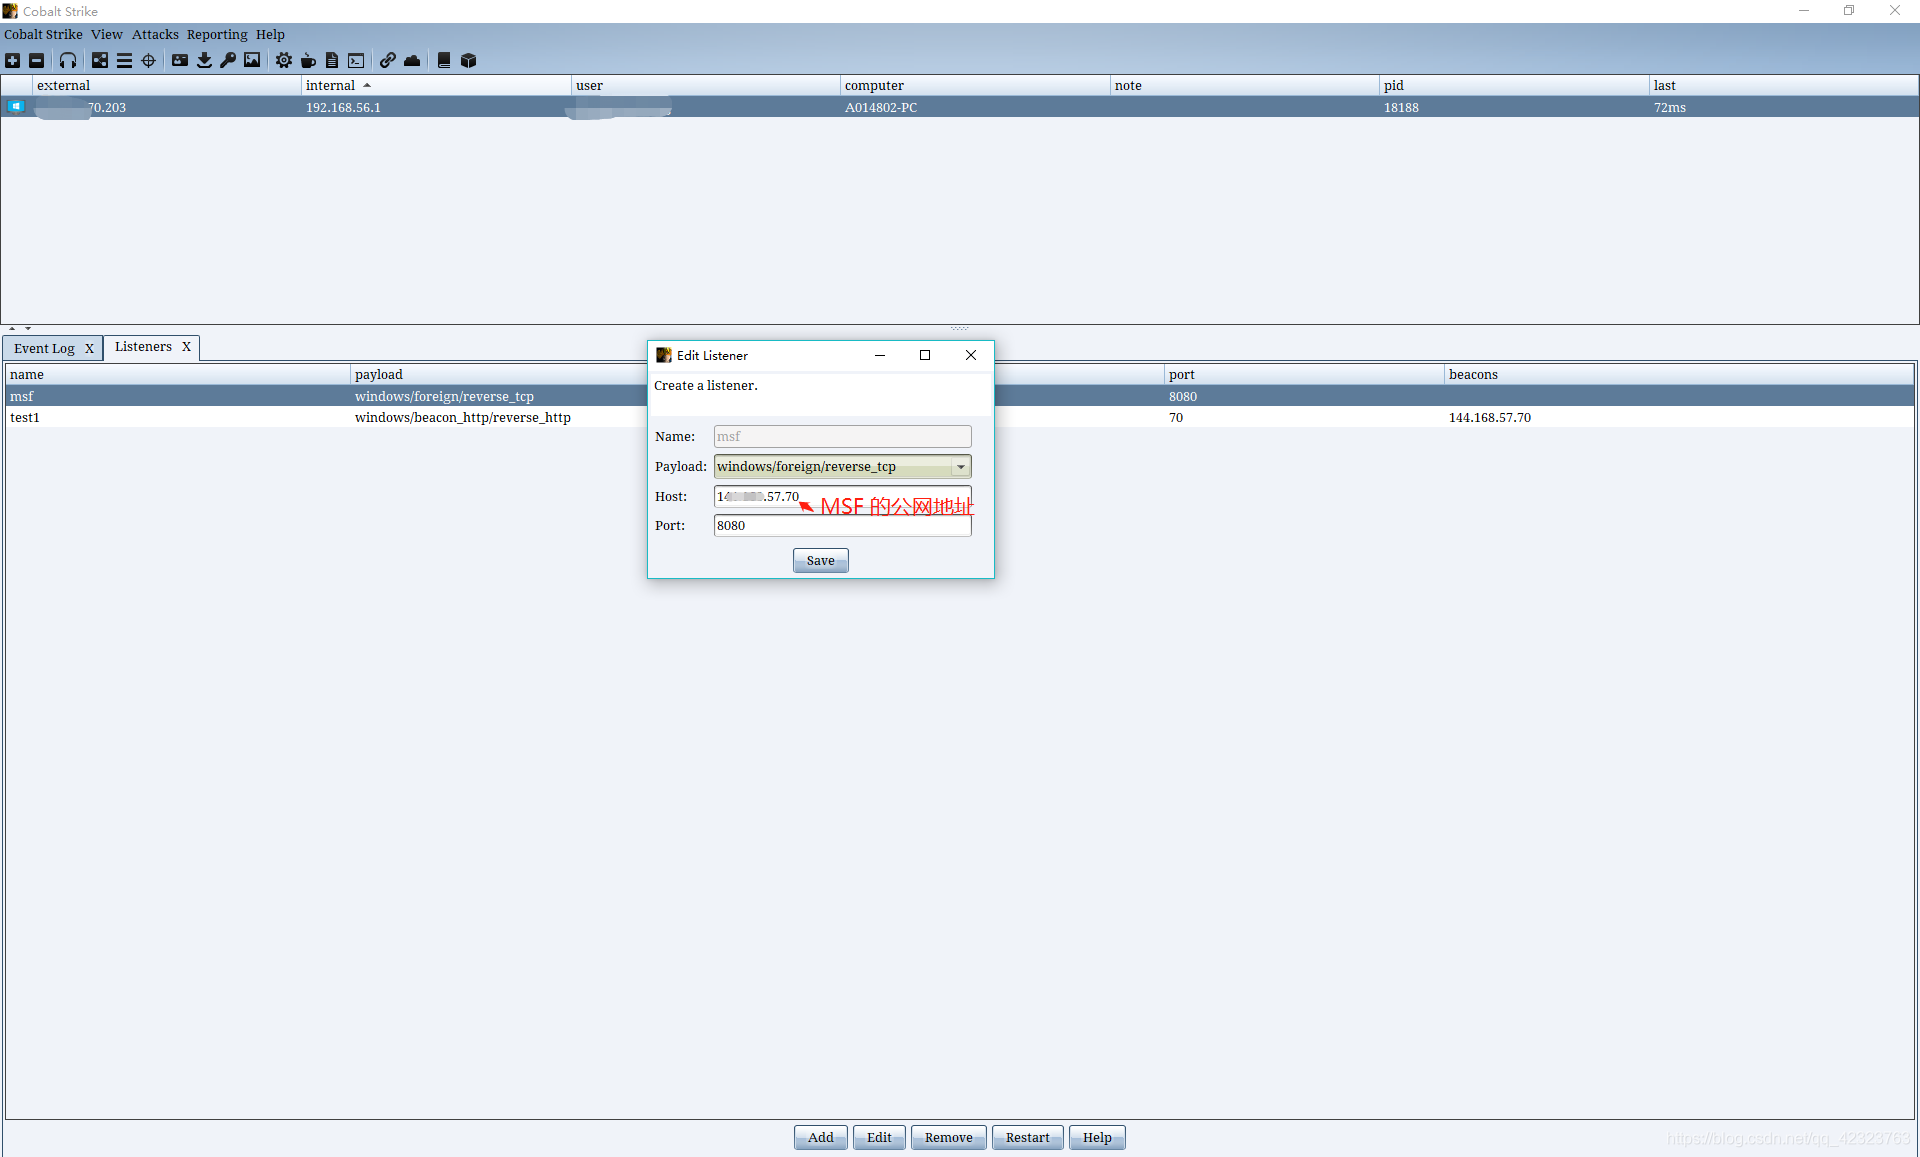
Task: Sort sessions by external column header
Action: click(x=166, y=86)
